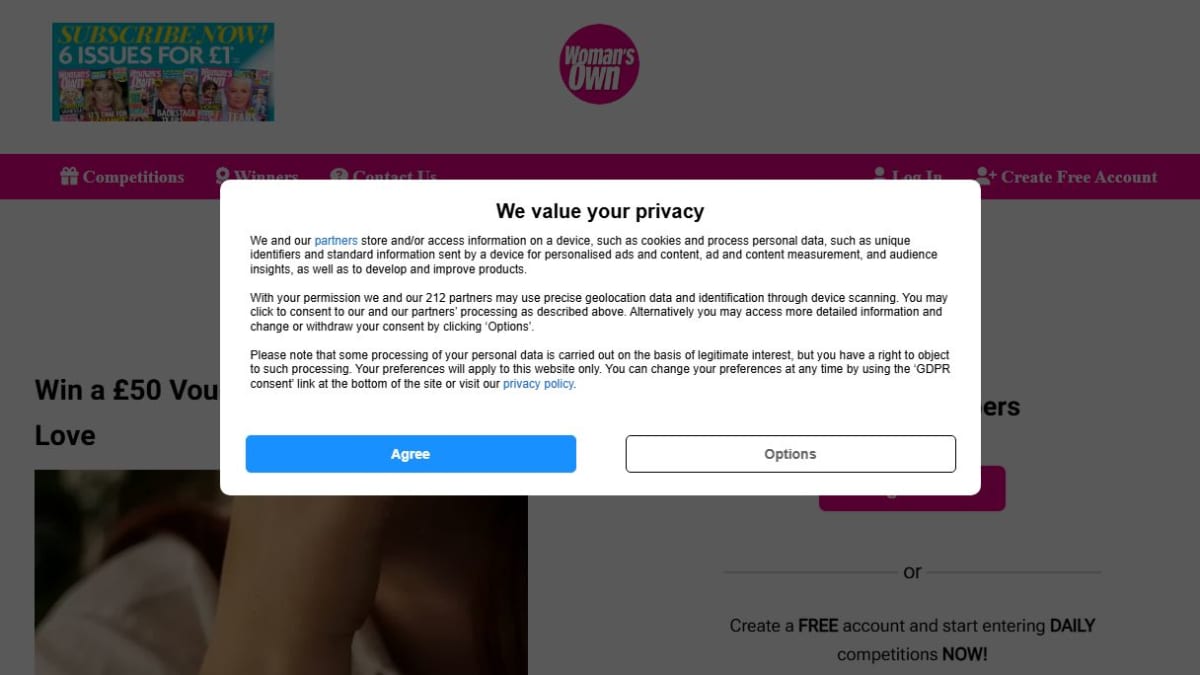Click the Contact Us question mark icon

339,176
